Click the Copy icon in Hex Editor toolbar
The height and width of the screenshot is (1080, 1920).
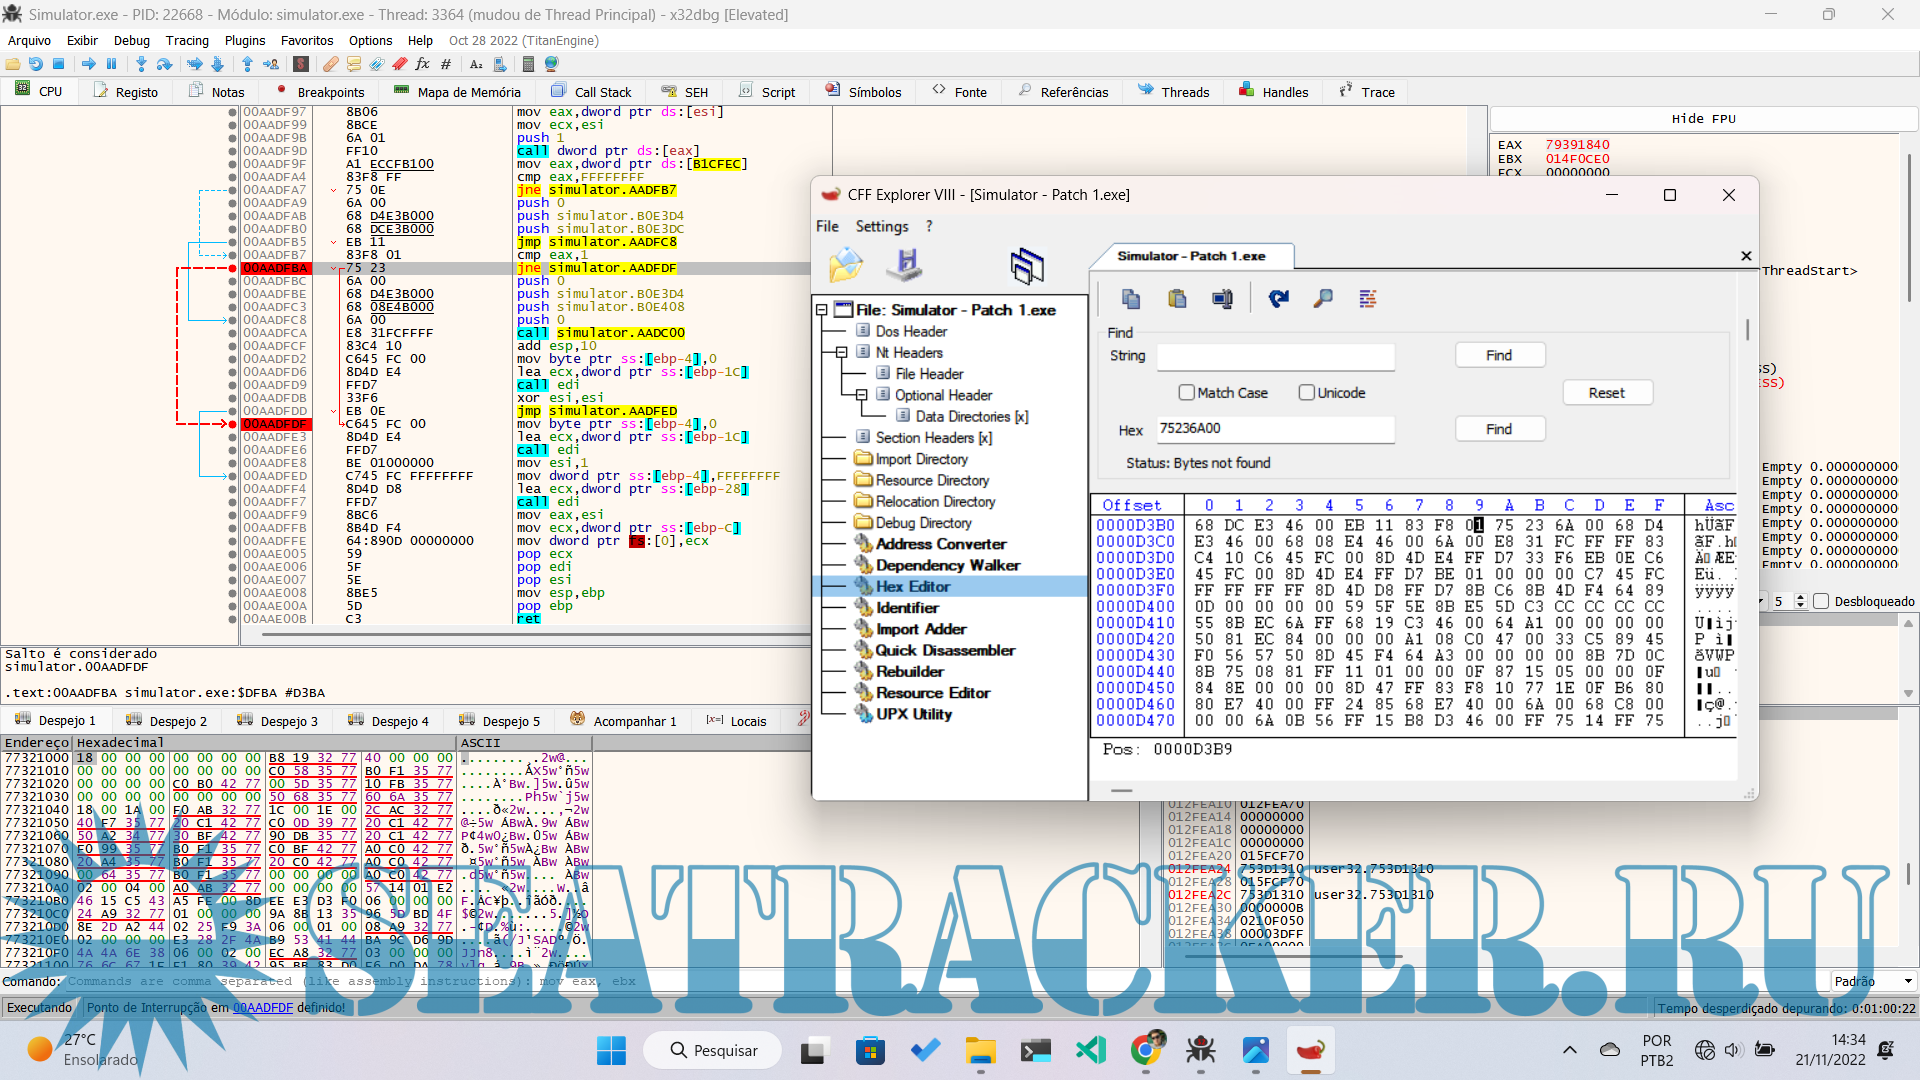point(1131,298)
